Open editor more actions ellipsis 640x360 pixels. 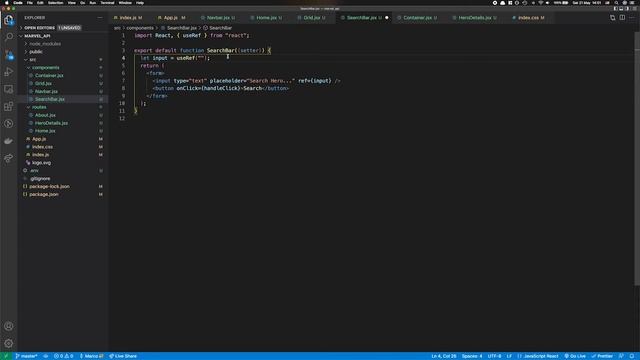click(x=632, y=18)
